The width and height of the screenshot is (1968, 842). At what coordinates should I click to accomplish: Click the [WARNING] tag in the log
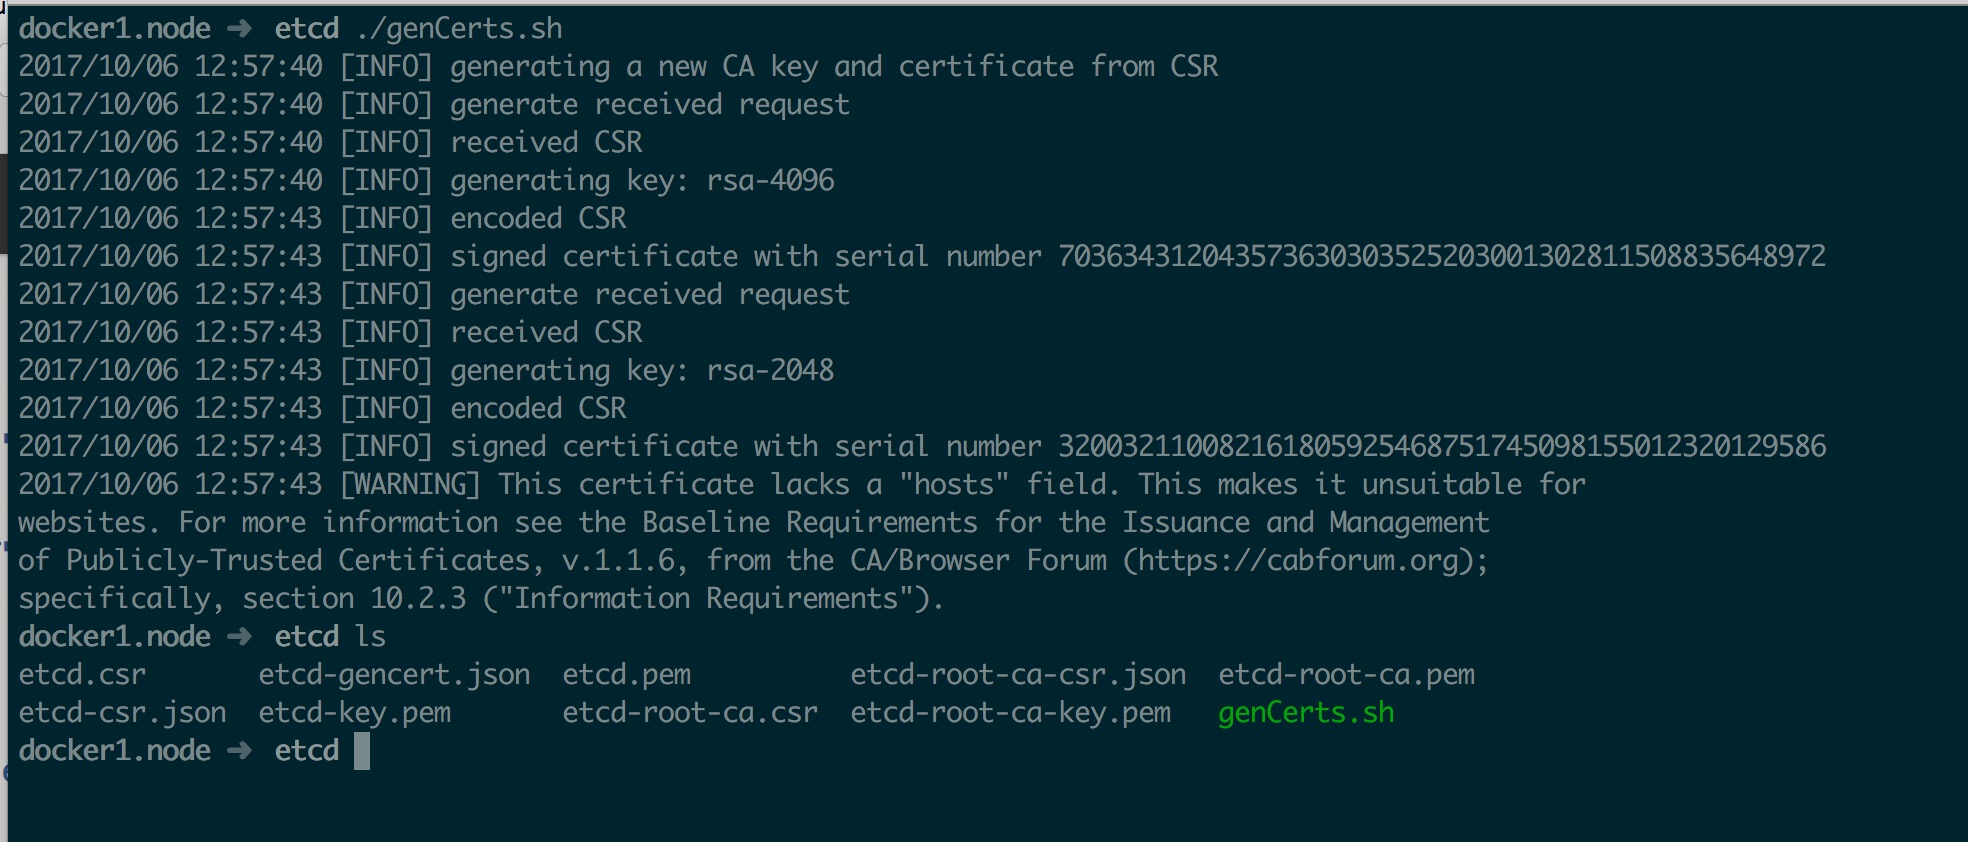pos(410,485)
